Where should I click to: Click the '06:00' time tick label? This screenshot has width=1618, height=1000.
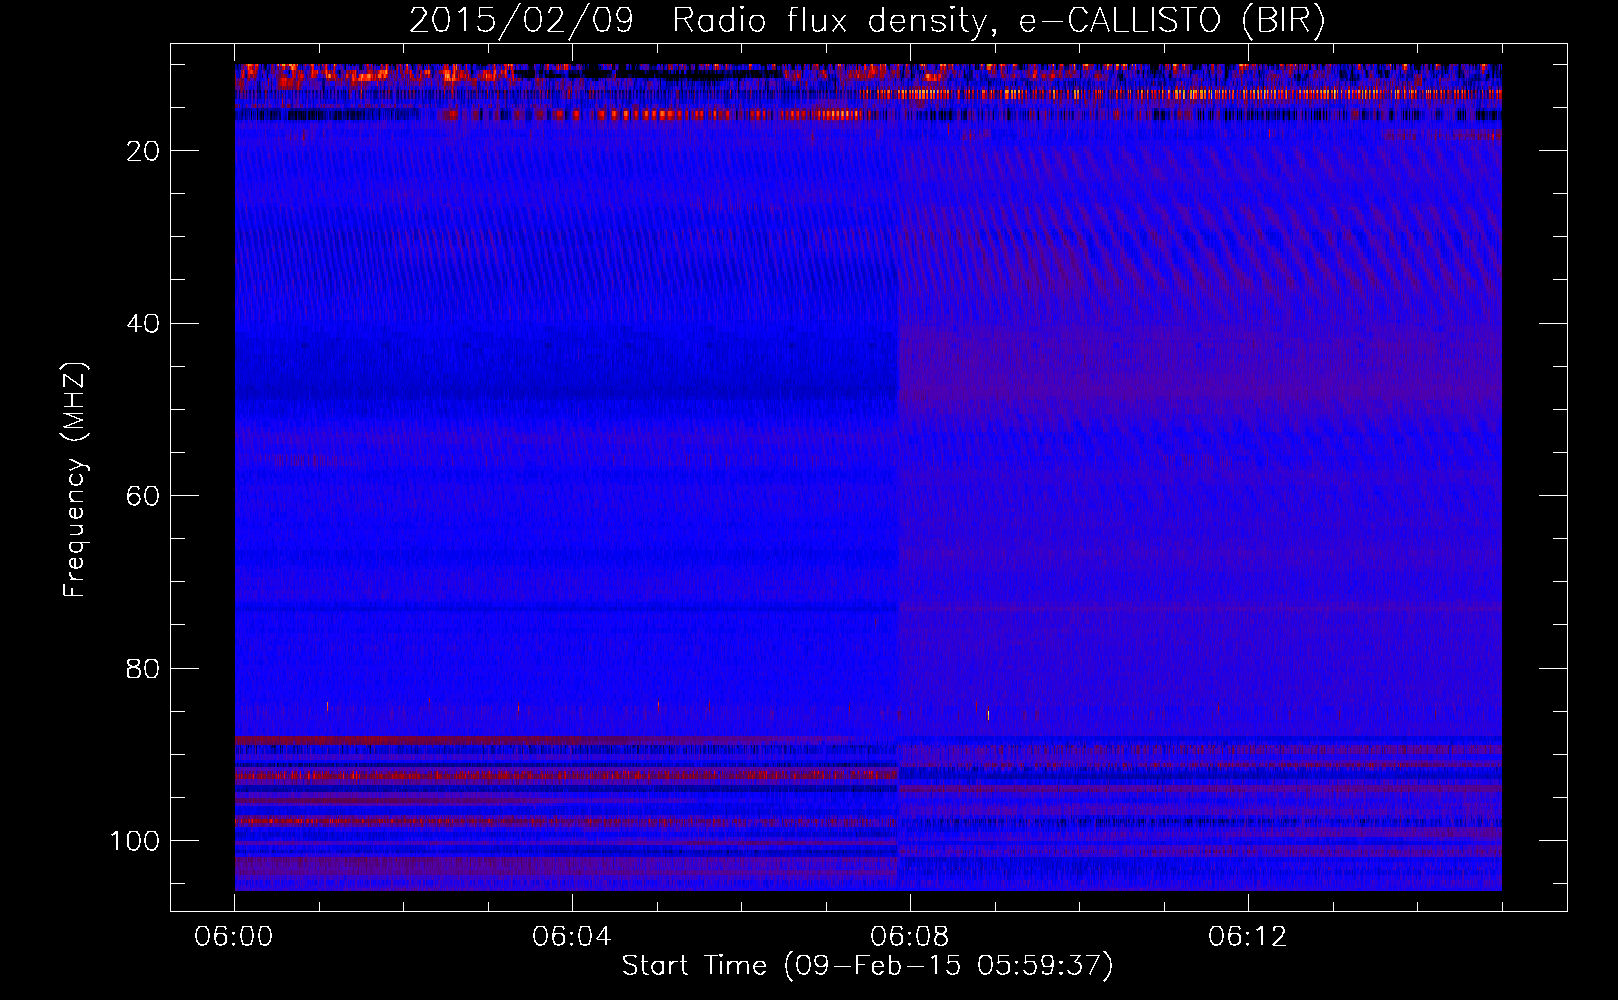coord(234,937)
